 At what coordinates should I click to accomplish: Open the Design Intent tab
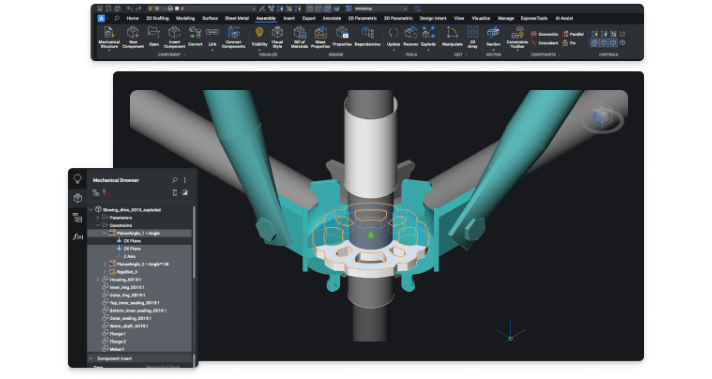coord(433,18)
